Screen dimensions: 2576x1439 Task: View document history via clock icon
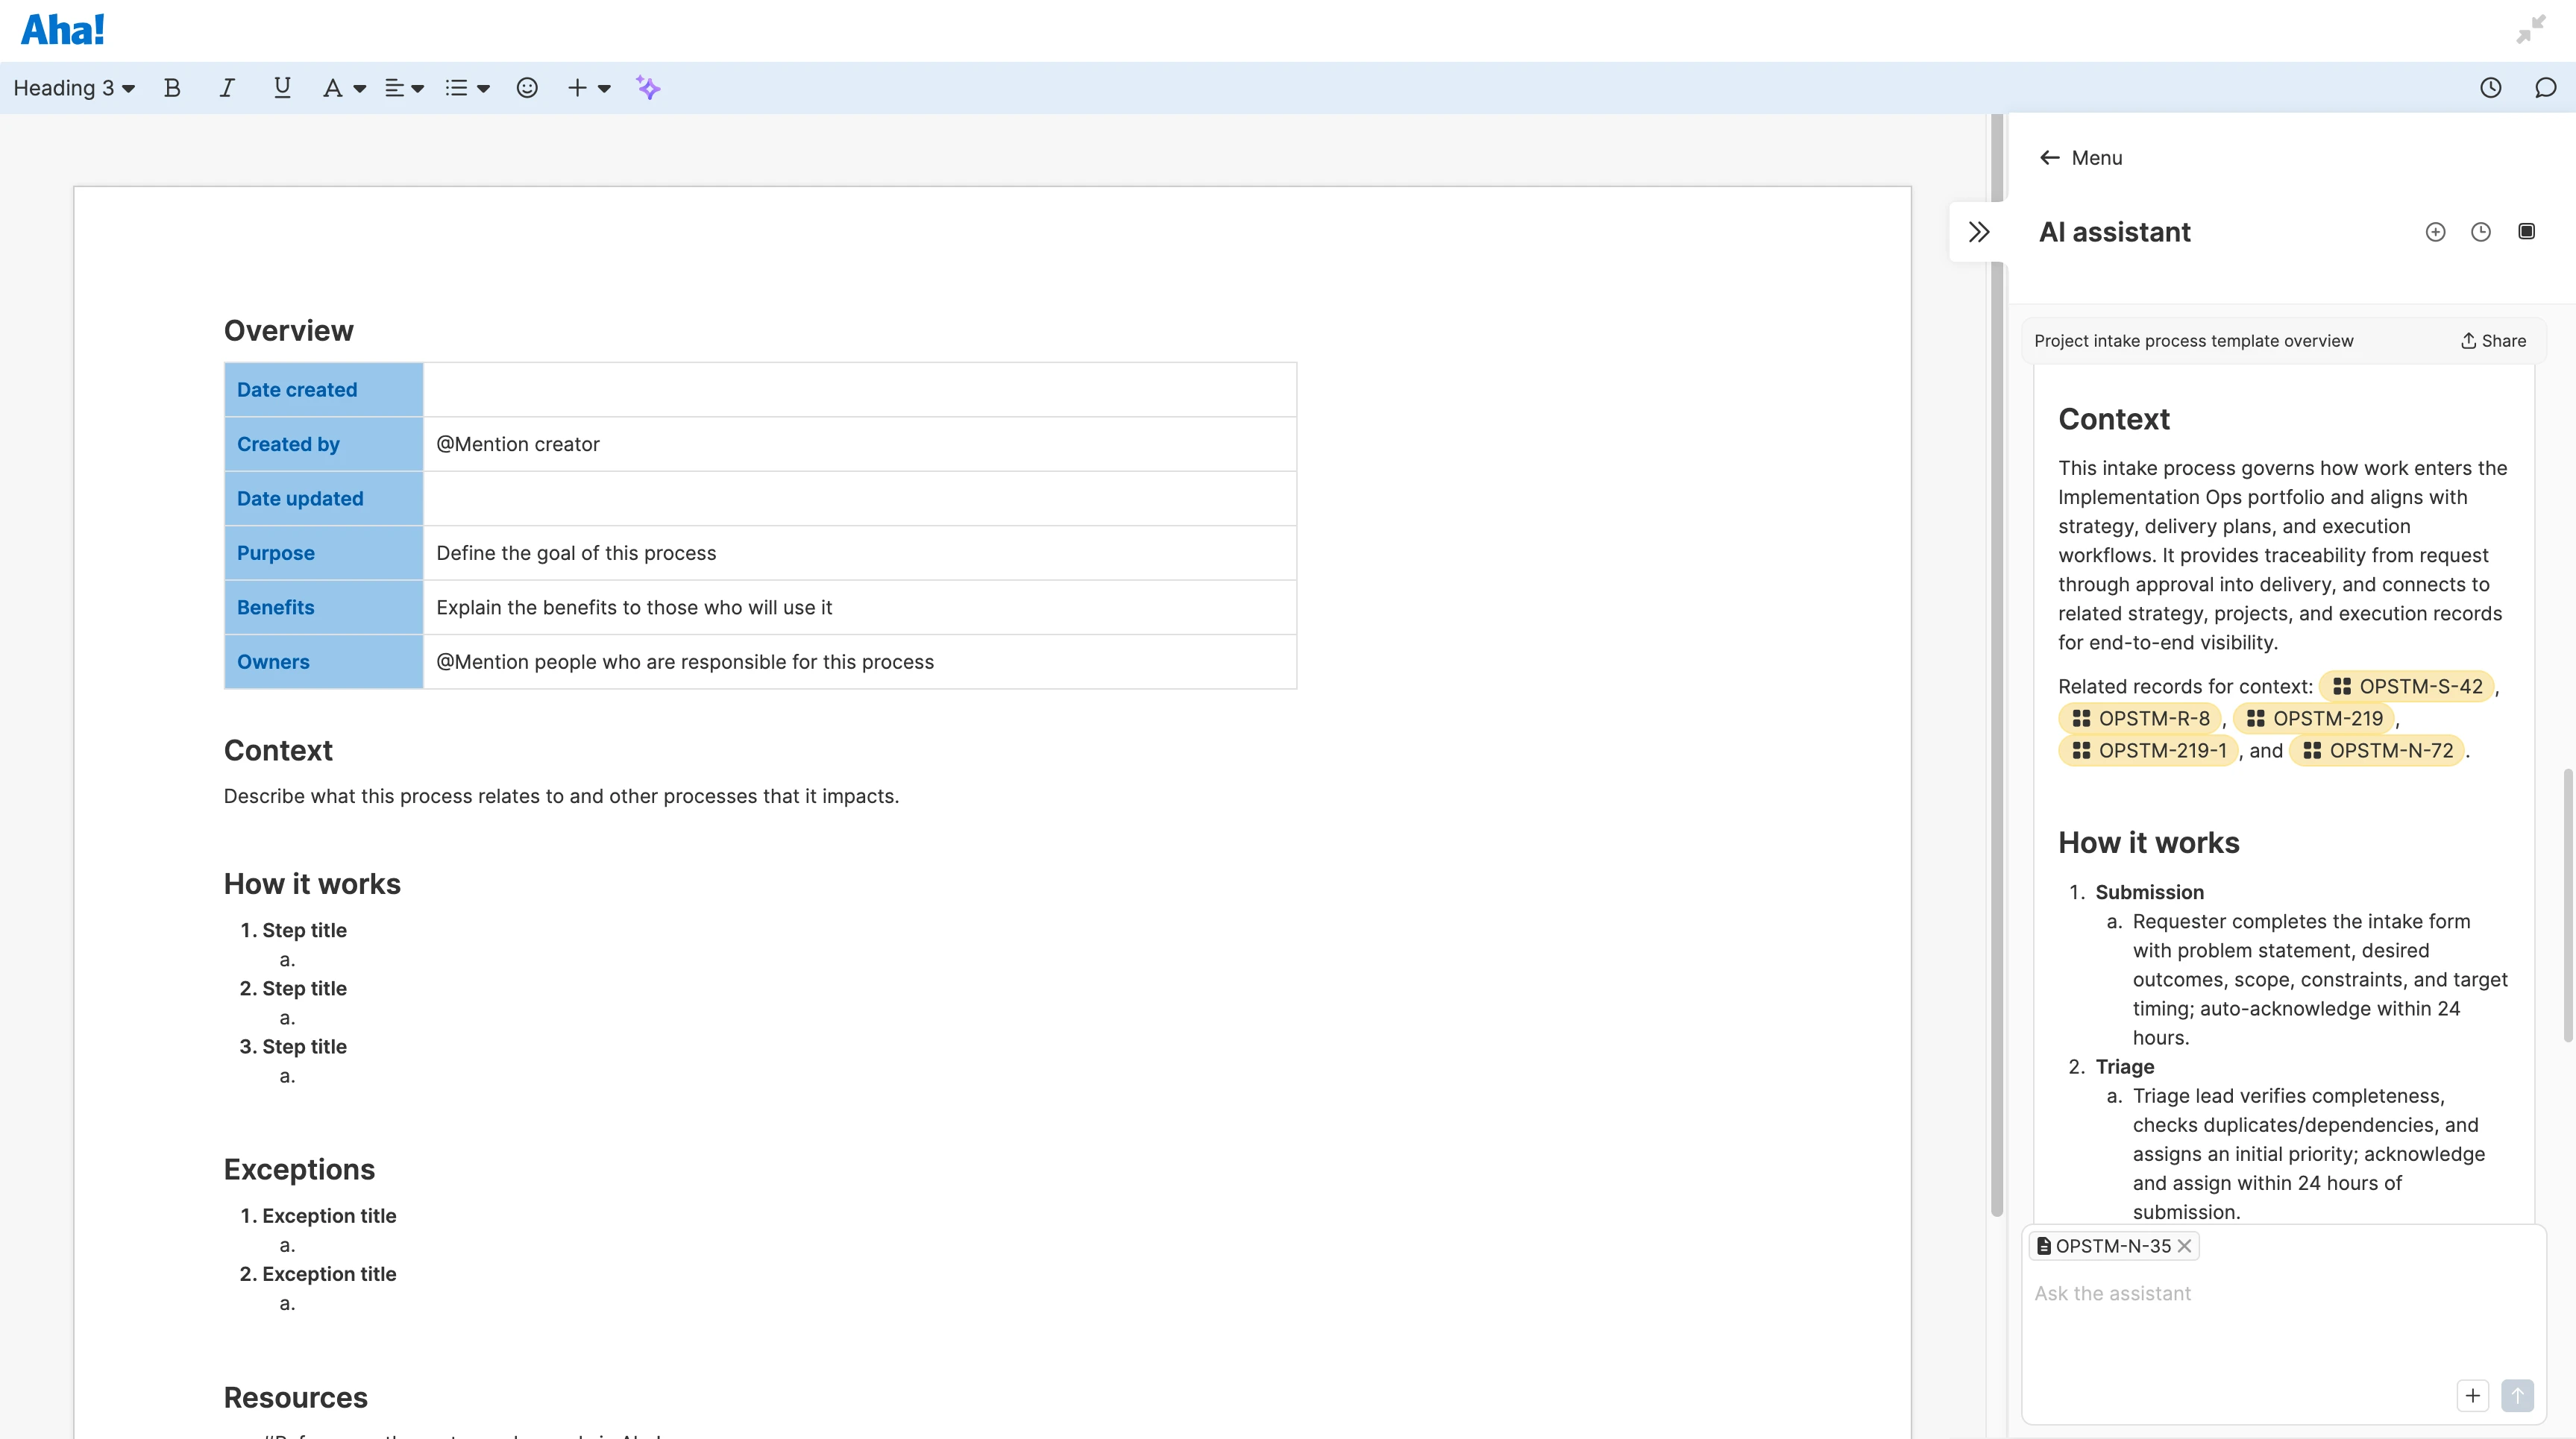(x=2491, y=88)
